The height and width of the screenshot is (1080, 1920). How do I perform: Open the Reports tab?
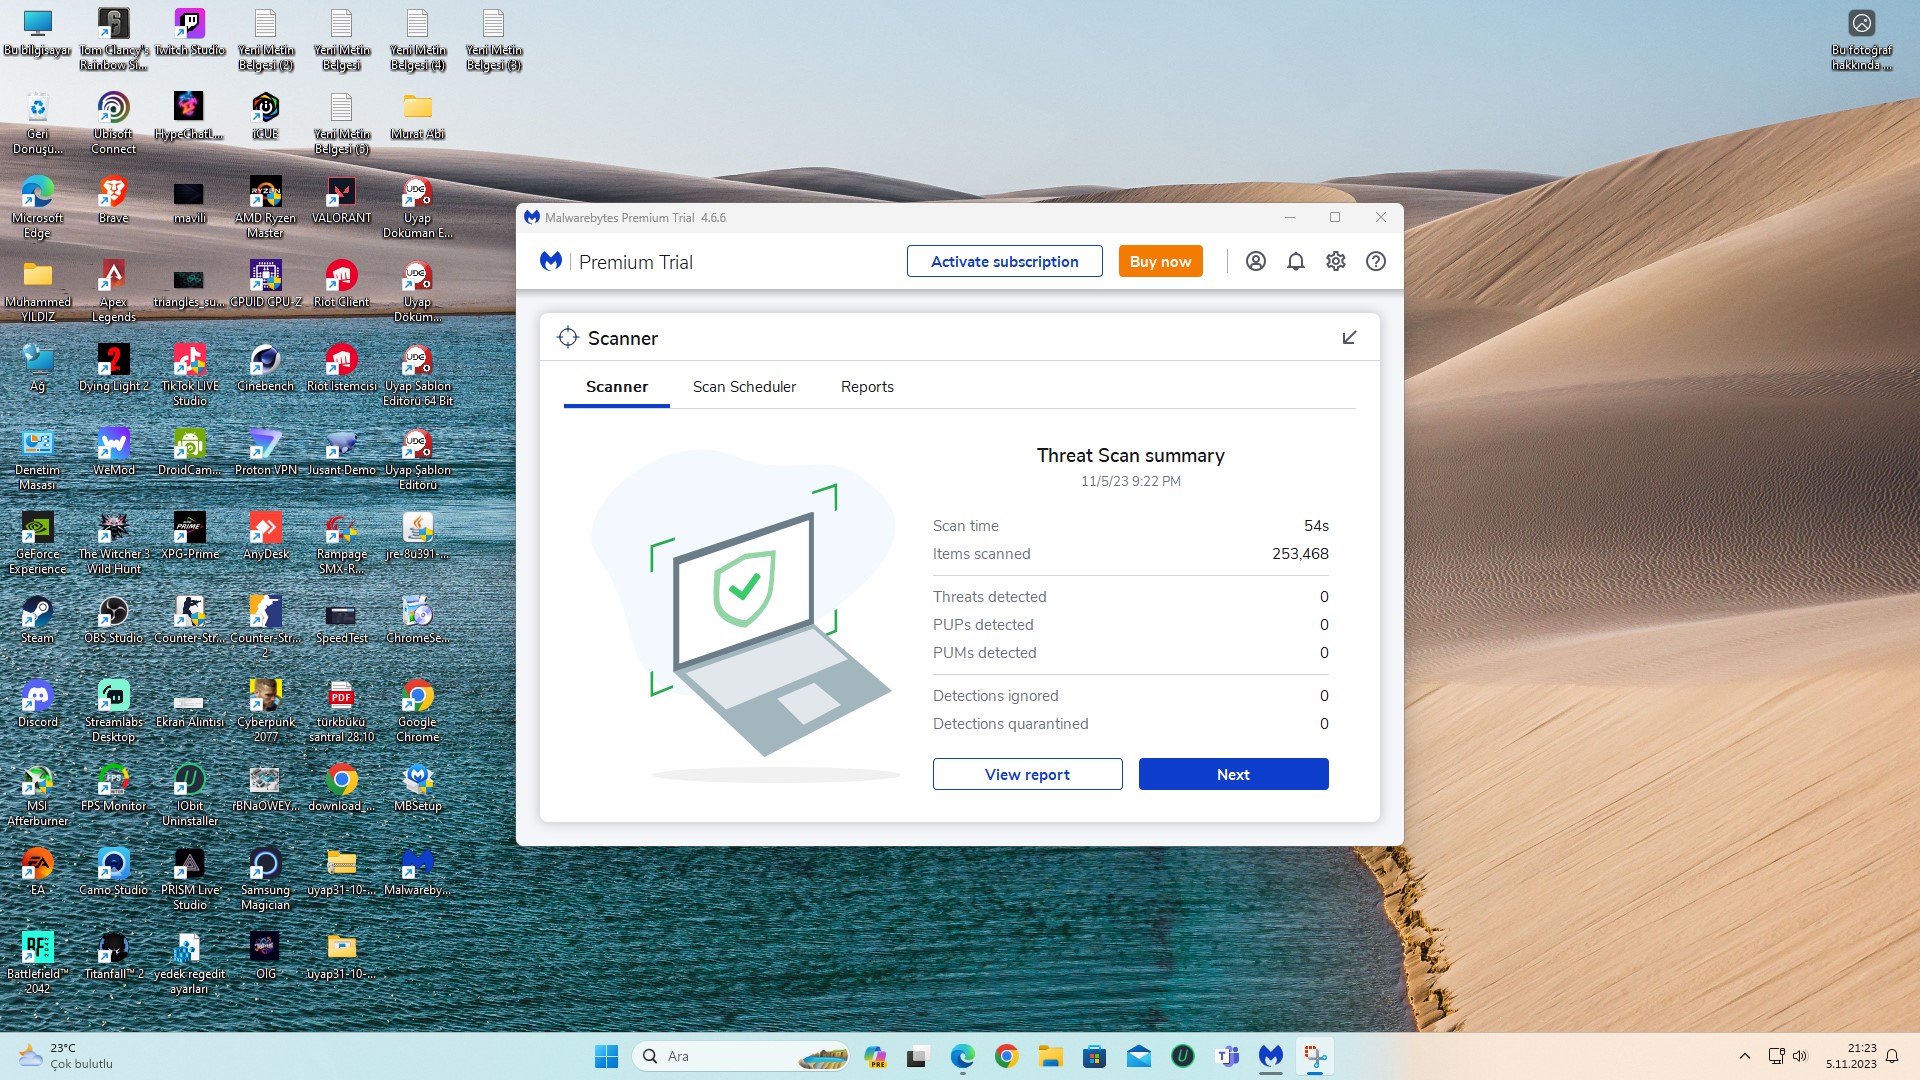[867, 387]
